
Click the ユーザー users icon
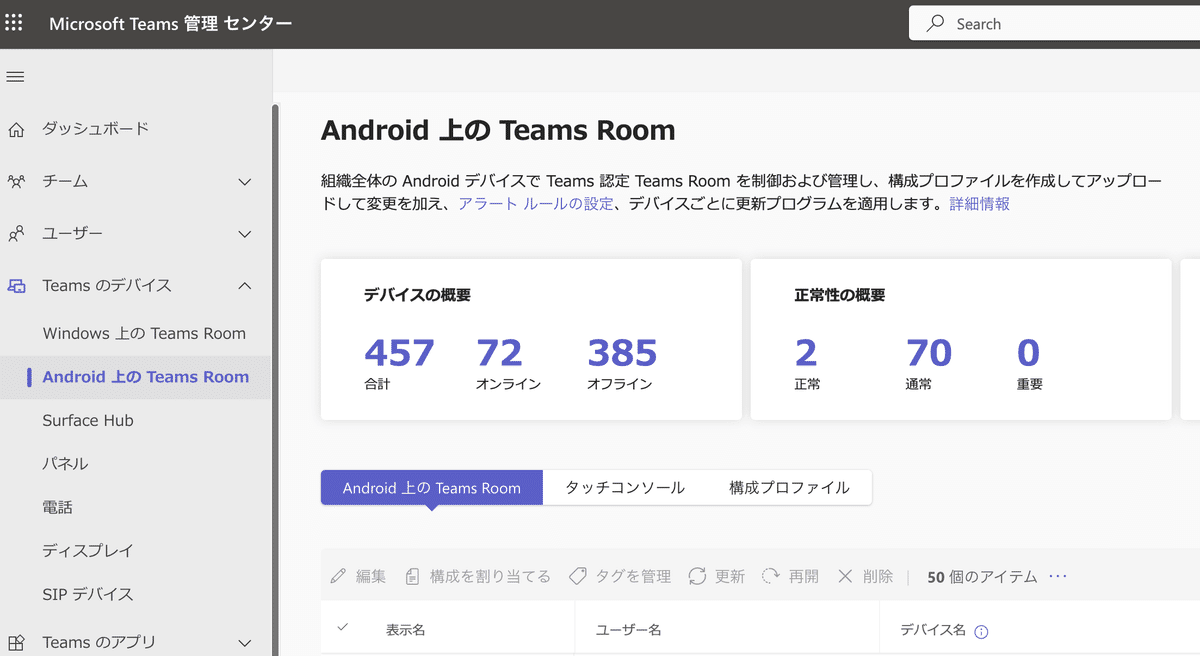tap(16, 234)
